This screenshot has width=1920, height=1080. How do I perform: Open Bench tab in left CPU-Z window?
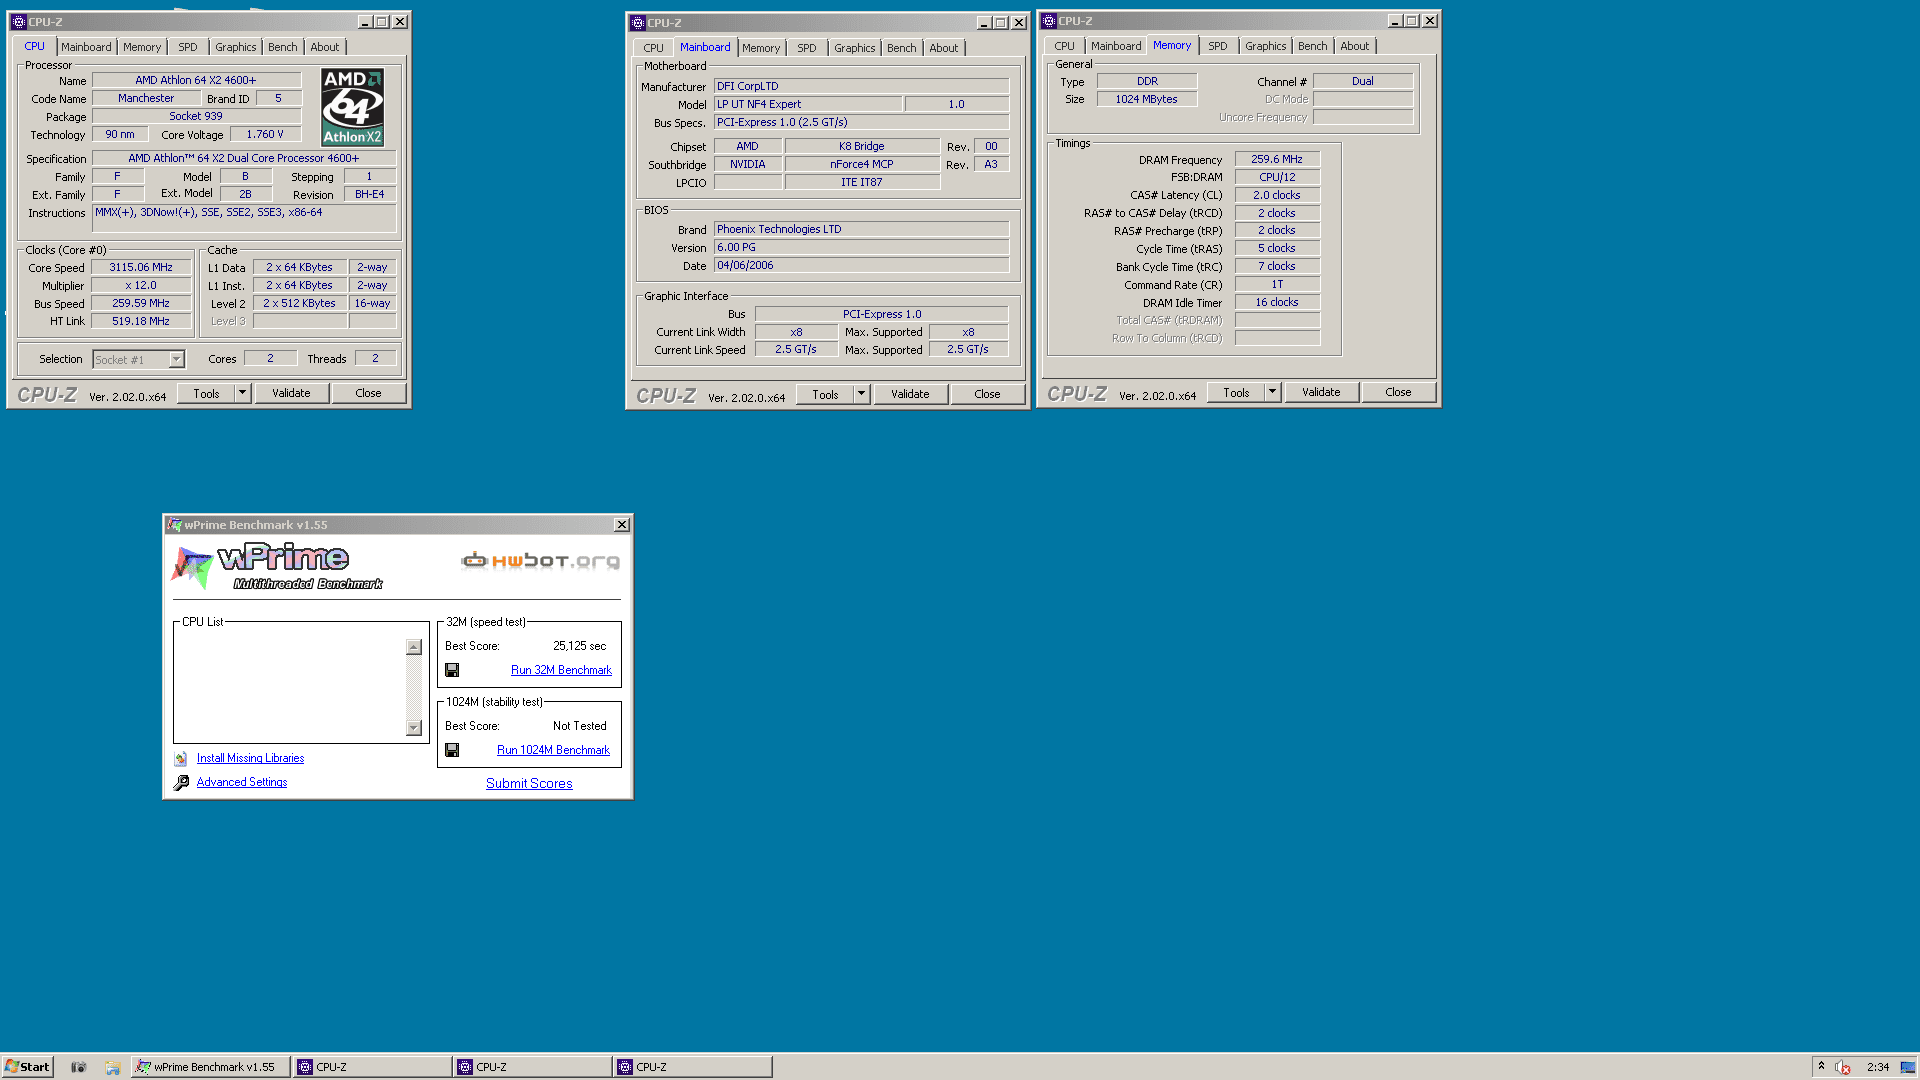coord(283,47)
